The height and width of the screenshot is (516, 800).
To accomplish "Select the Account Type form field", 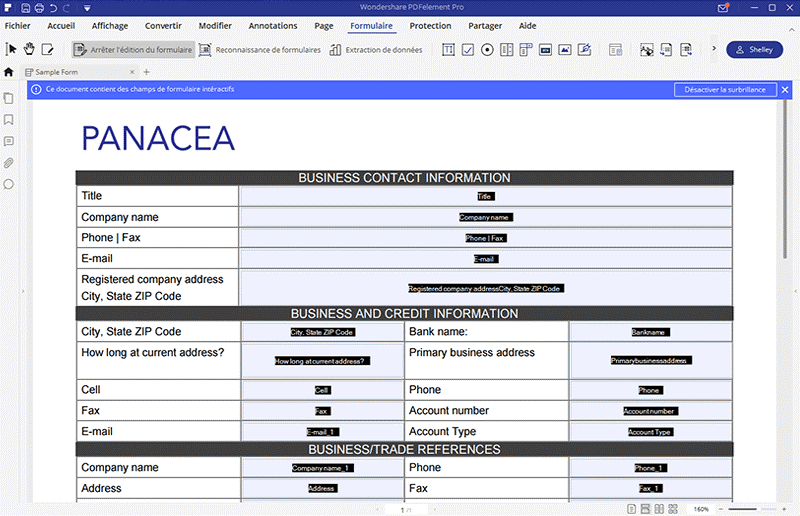I will [650, 432].
